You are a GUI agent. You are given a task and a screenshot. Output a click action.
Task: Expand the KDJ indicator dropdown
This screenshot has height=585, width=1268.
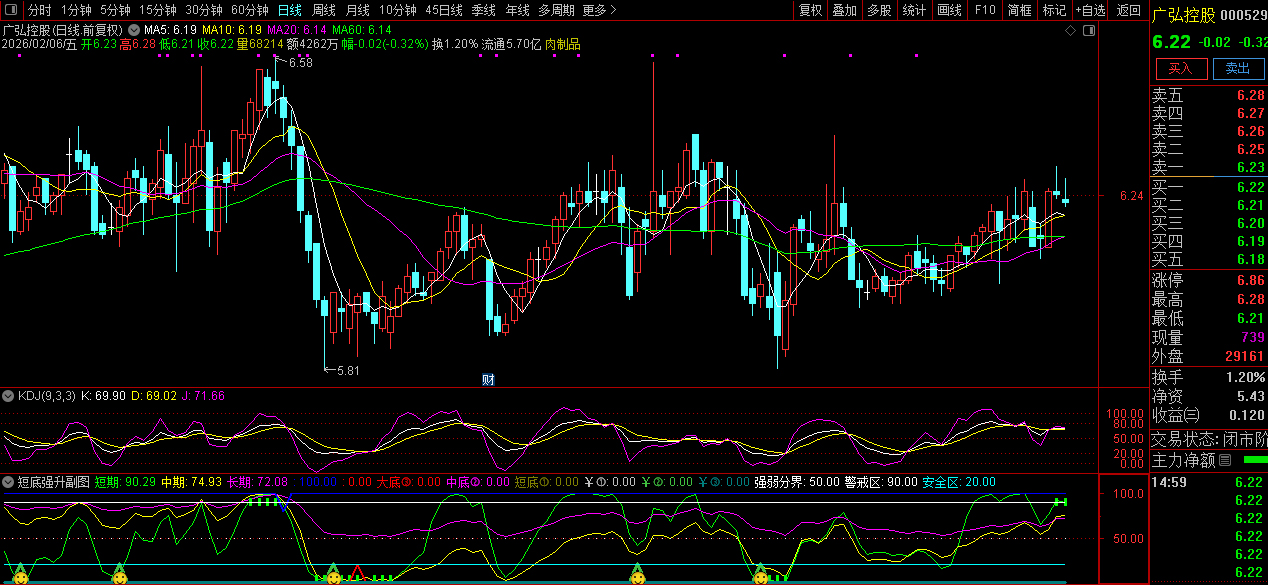click(9, 396)
